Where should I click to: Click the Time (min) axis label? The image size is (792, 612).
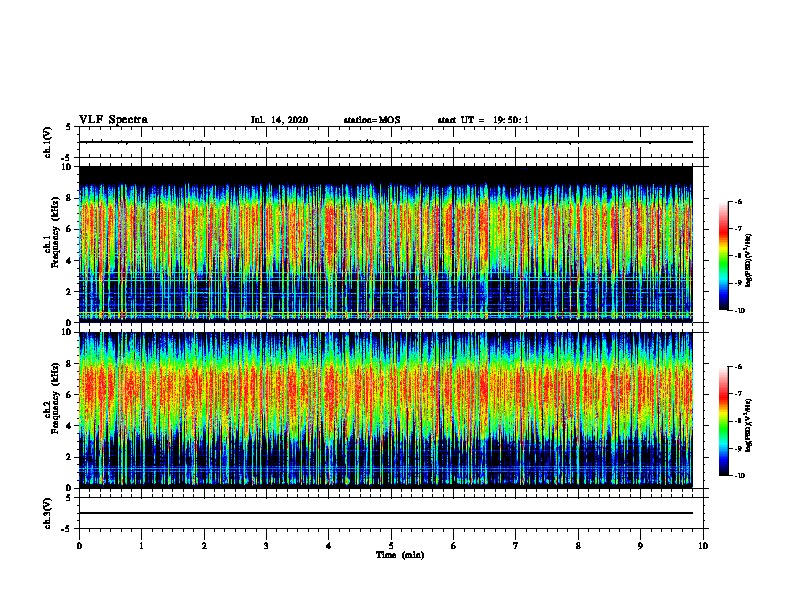400,555
